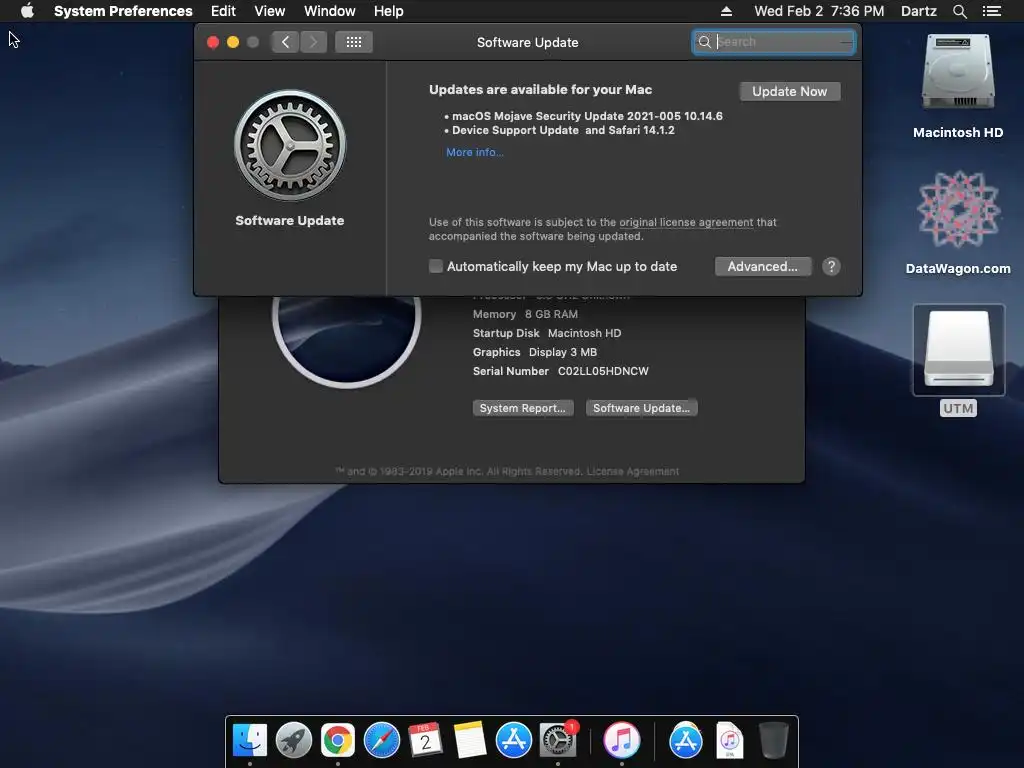Click the Device Support Update and Safari line
The image size is (1024, 768).
tap(563, 130)
